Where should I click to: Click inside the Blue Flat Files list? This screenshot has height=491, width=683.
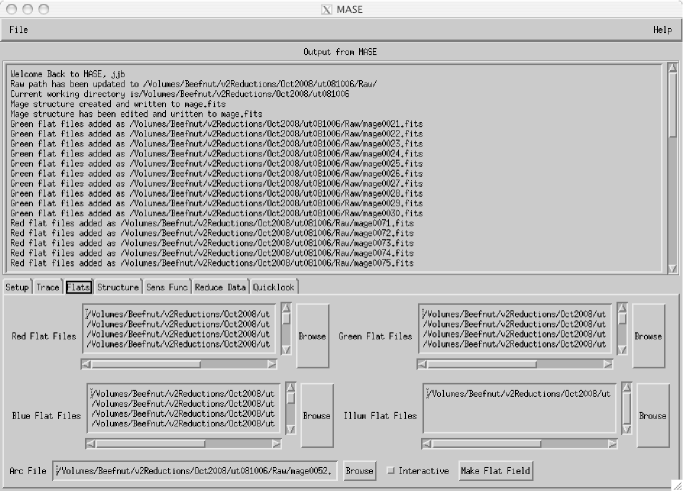click(183, 408)
